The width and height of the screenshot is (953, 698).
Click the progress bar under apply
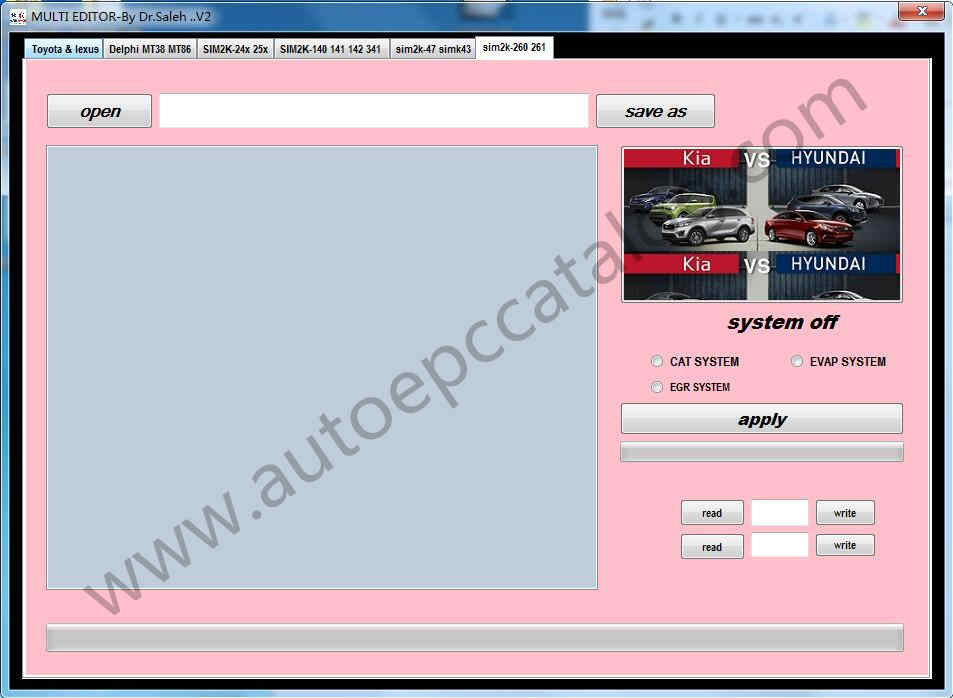pos(761,452)
